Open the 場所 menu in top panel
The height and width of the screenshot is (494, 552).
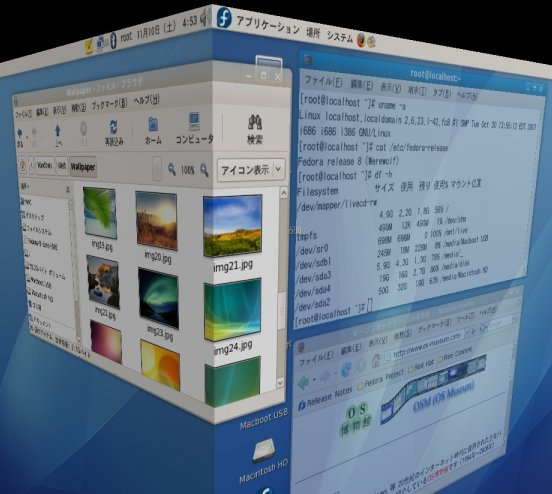coord(313,33)
